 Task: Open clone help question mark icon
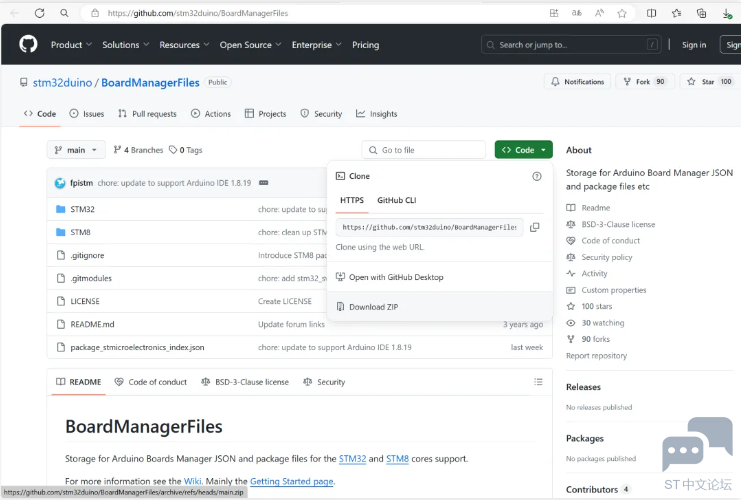[x=537, y=176]
